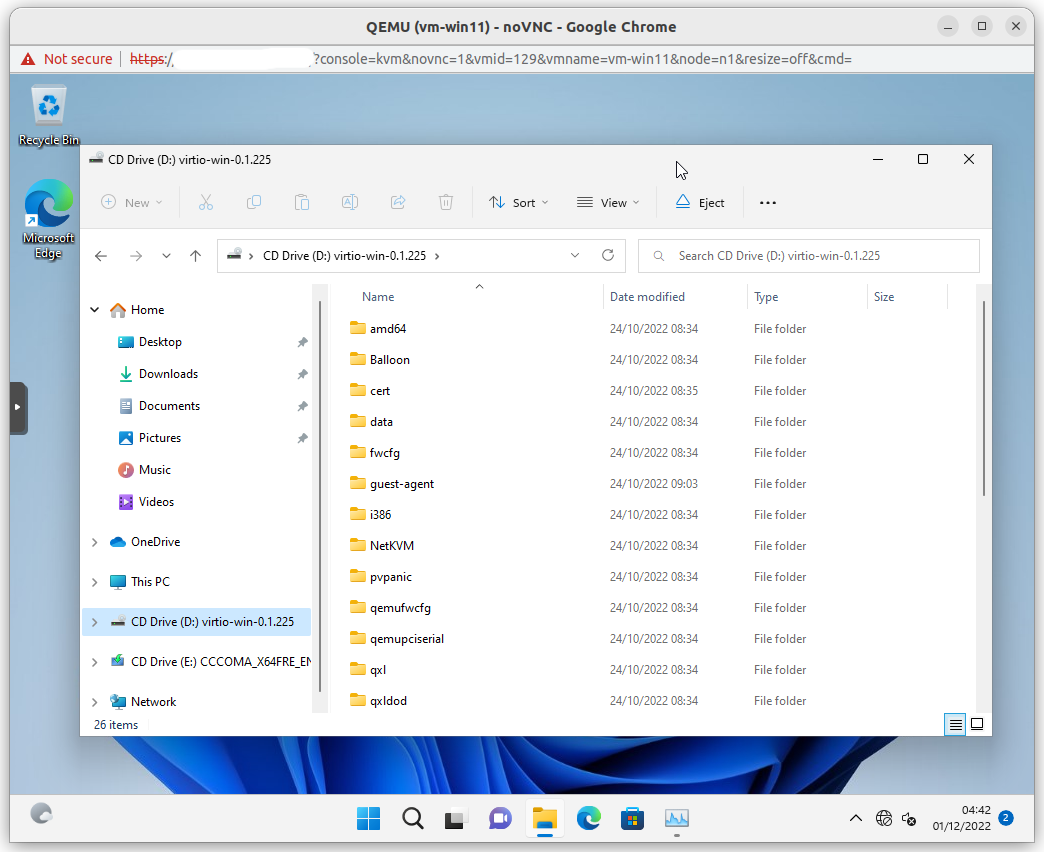Open Microsoft Store on taskbar

pos(632,819)
